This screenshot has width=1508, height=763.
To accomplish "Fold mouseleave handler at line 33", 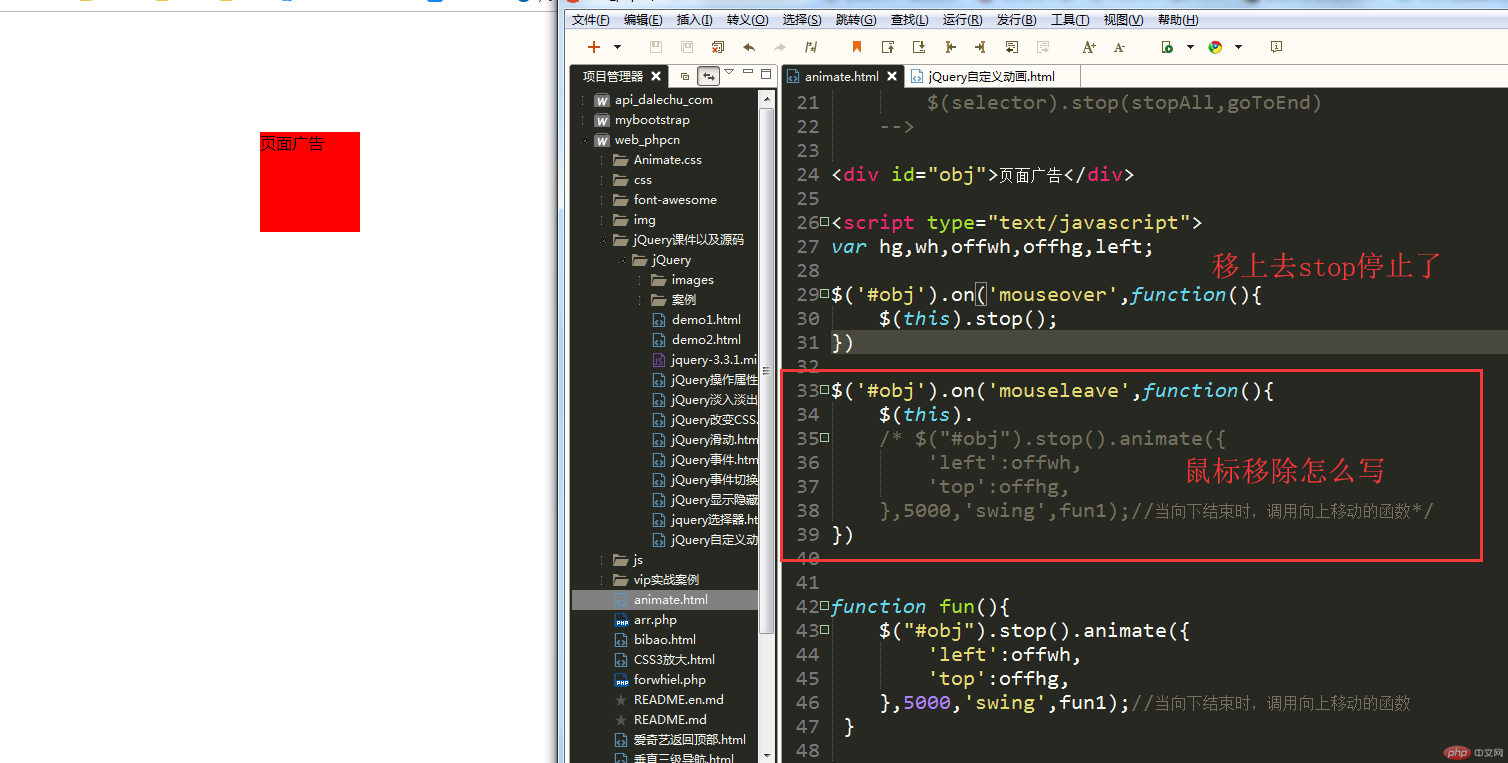I will (825, 390).
